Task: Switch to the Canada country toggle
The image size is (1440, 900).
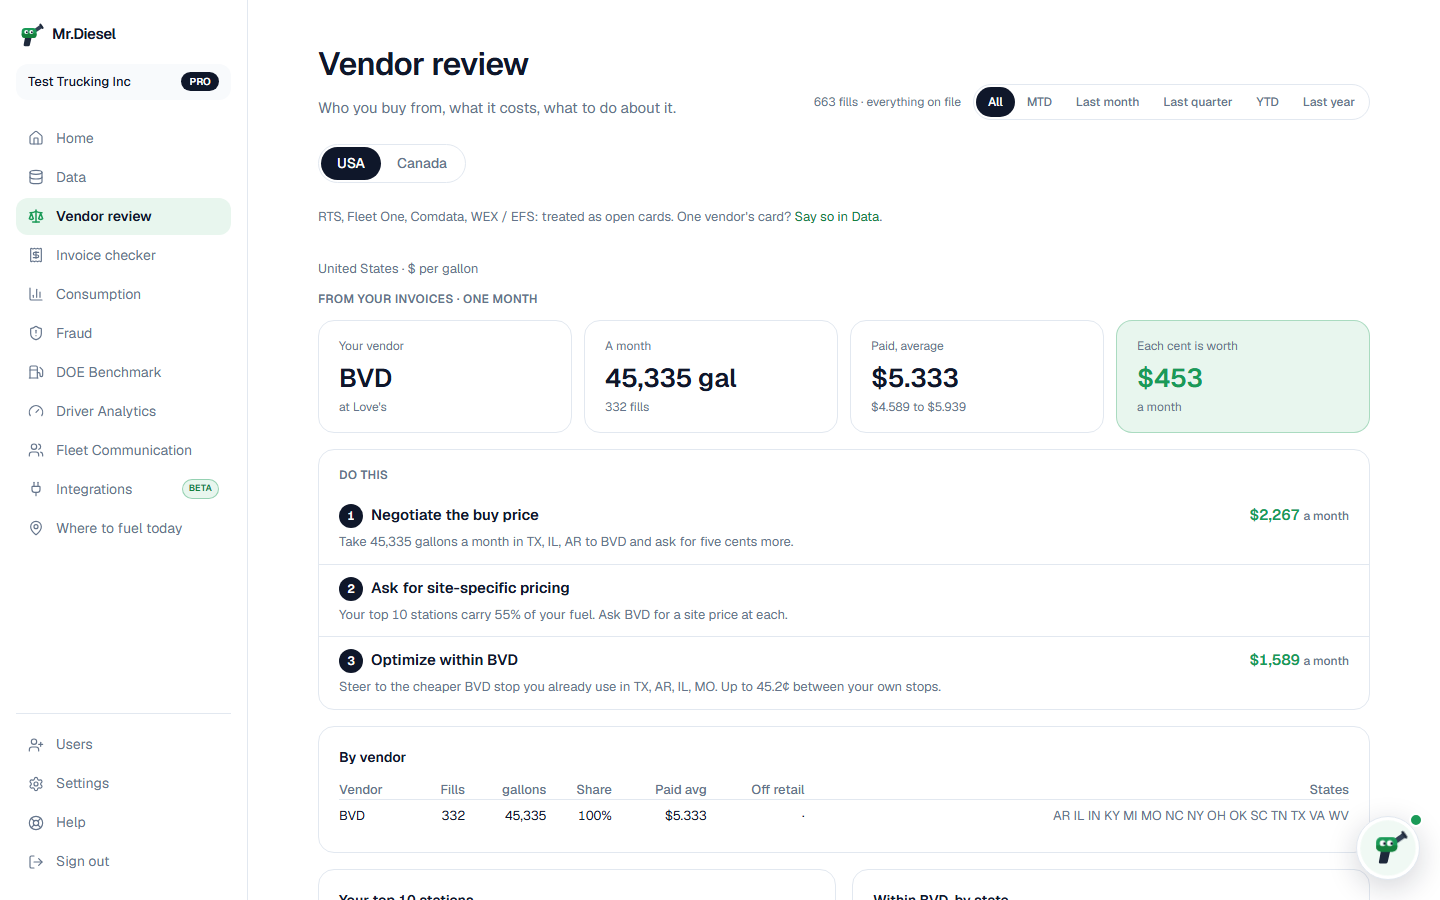Action: click(x=422, y=163)
